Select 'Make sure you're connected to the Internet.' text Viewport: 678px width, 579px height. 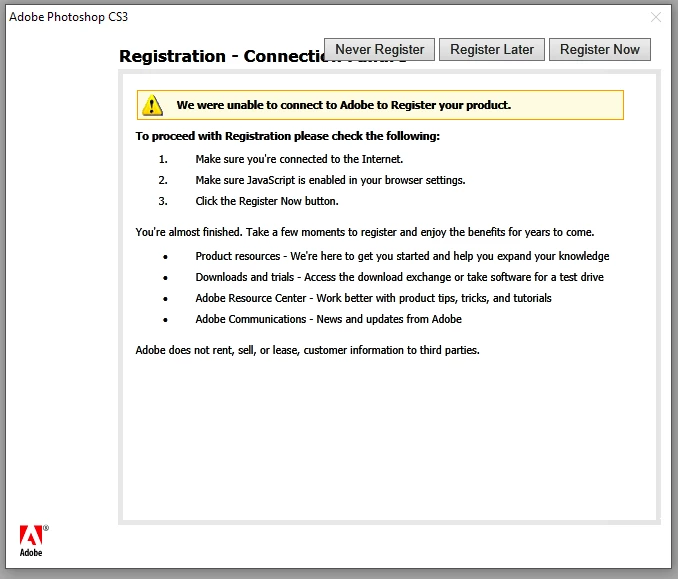pyautogui.click(x=299, y=159)
